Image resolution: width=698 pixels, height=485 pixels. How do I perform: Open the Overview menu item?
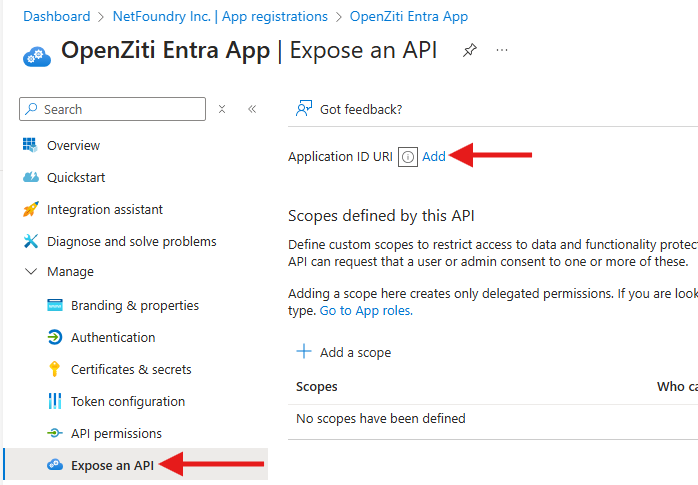click(x=73, y=145)
